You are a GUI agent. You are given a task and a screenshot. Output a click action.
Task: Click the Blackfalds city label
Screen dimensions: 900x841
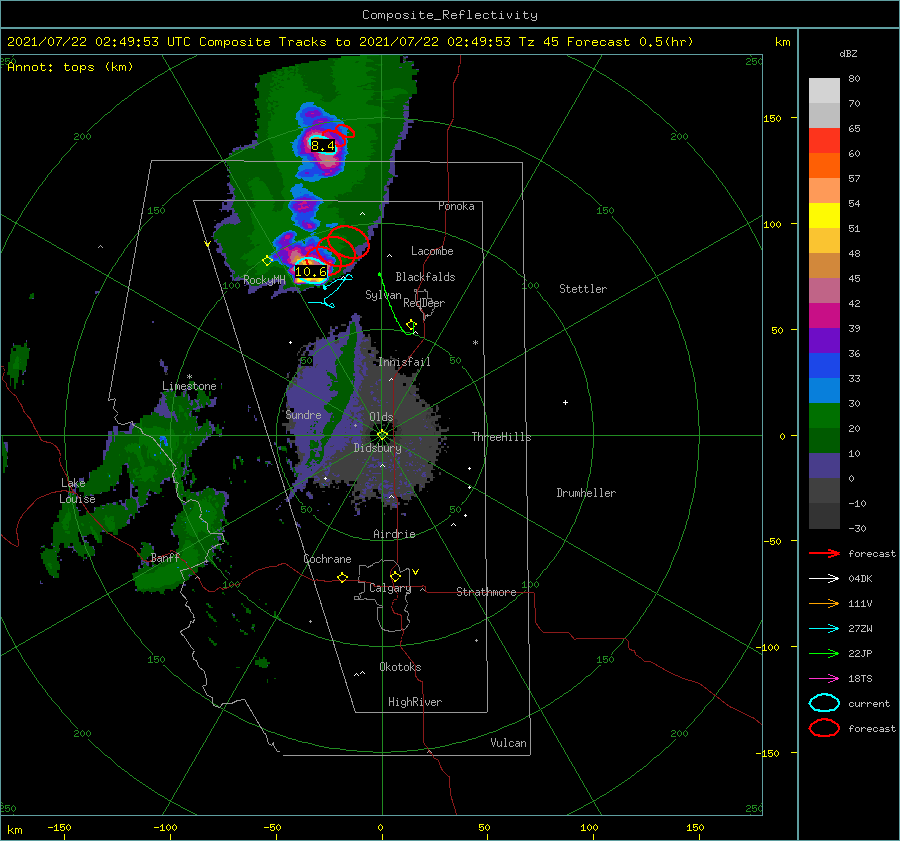click(425, 277)
